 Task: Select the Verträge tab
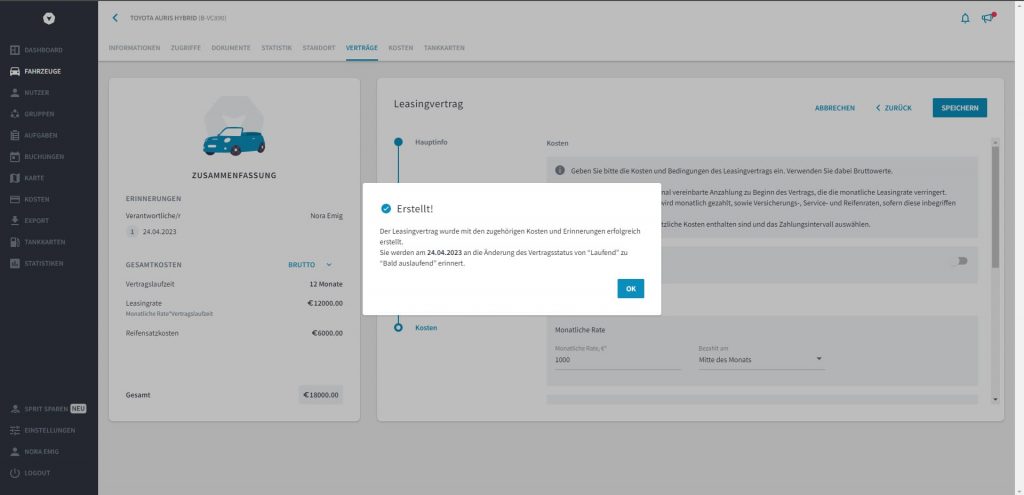(x=362, y=48)
